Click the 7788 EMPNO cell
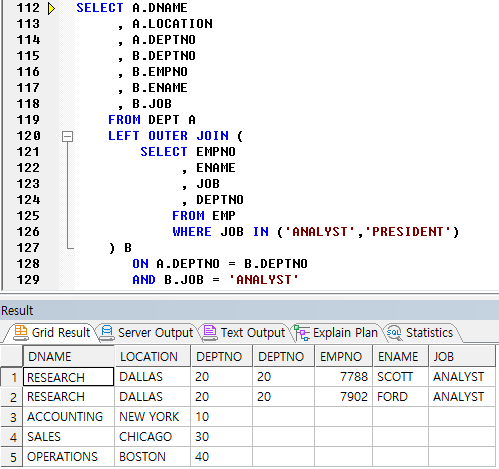This screenshot has width=499, height=469. 344,377
